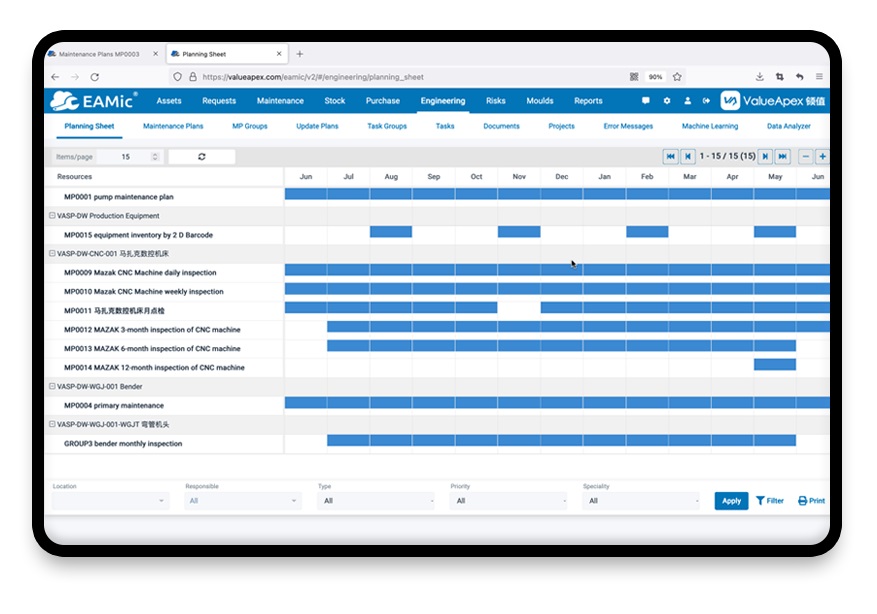The height and width of the screenshot is (614, 877).
Task: Open the Location filter dropdown
Action: tap(110, 501)
